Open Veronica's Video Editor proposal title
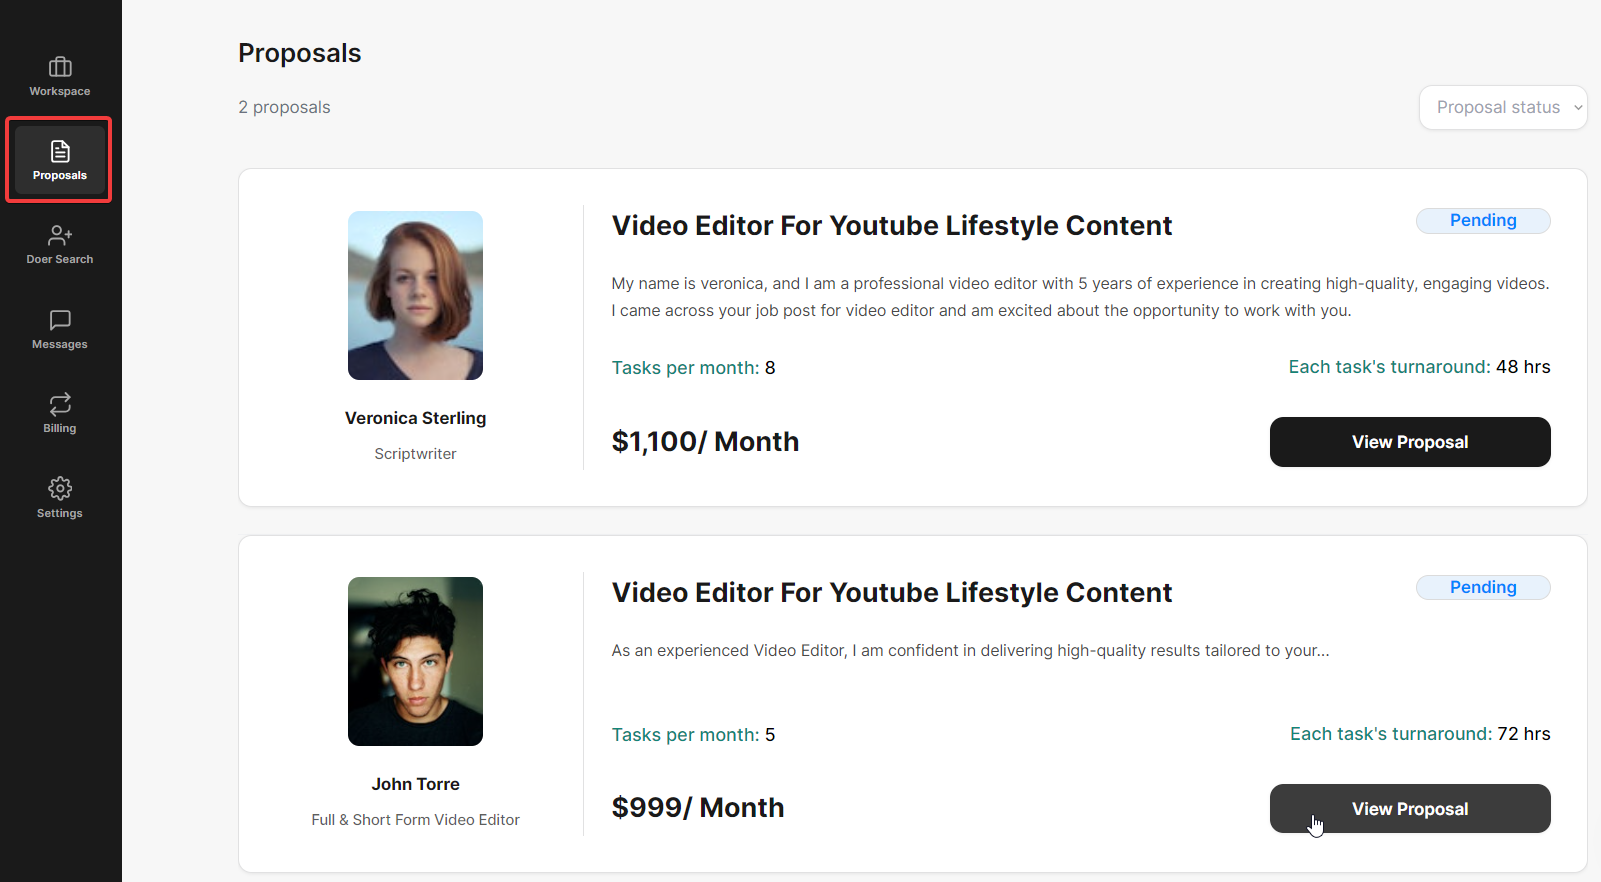1601x882 pixels. pos(891,226)
